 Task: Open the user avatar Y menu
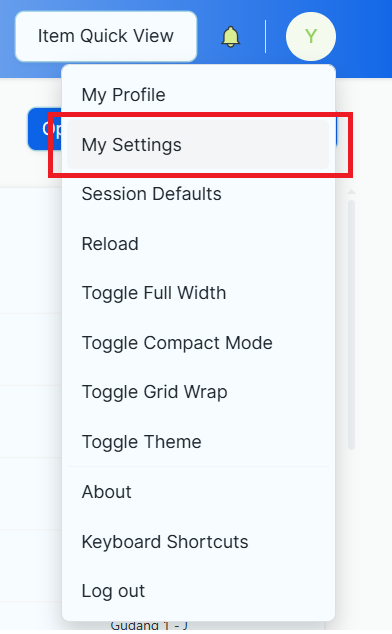(311, 36)
